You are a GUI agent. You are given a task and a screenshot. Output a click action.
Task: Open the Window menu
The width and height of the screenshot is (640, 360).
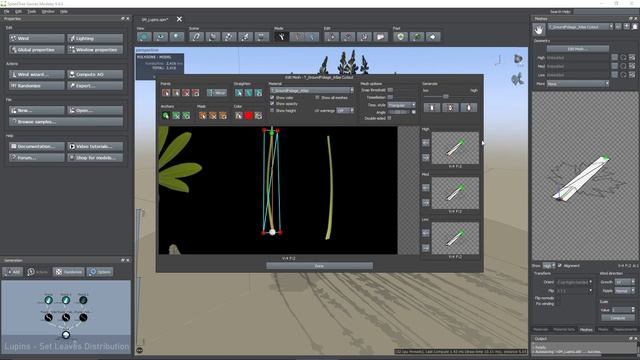48,11
